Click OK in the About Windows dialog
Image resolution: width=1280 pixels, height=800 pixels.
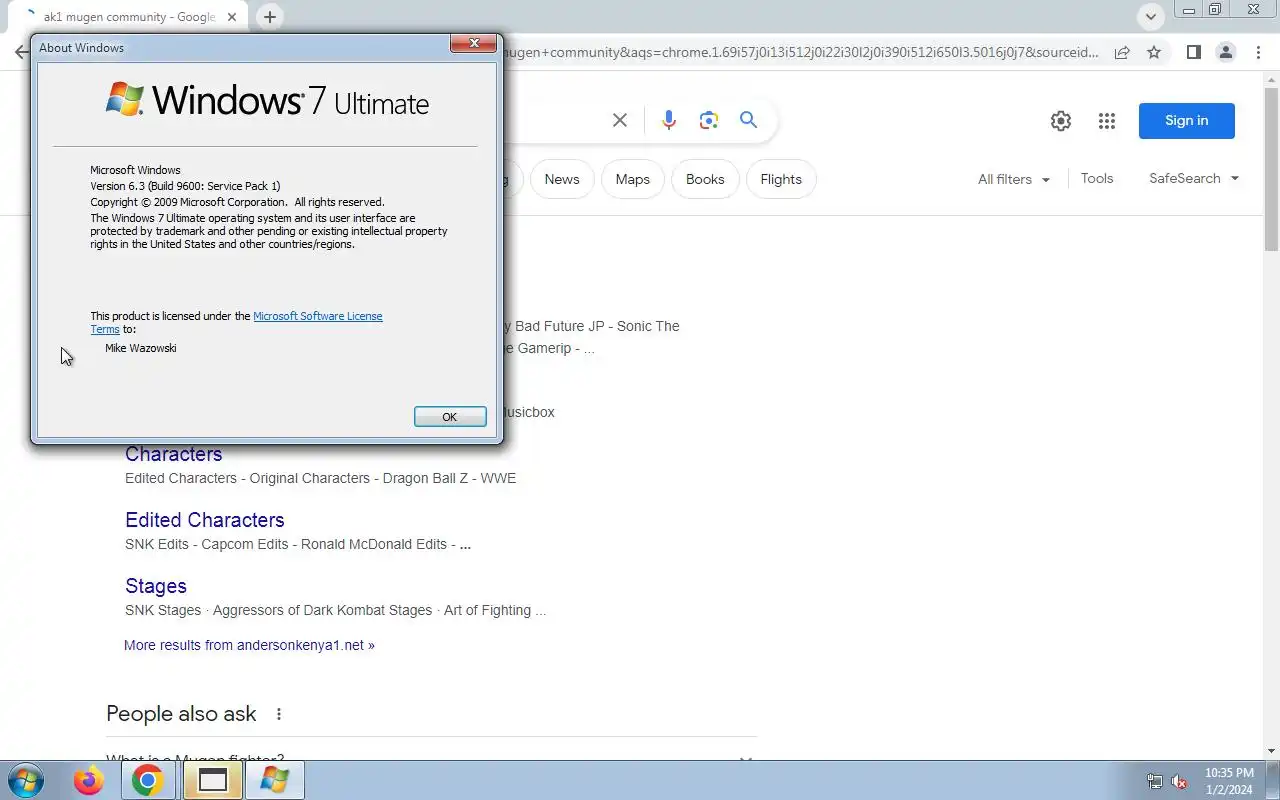[450, 417]
